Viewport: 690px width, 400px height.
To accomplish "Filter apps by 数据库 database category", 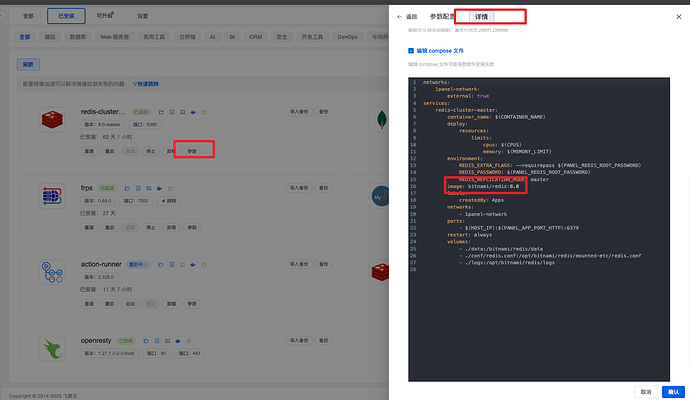I will (x=77, y=37).
